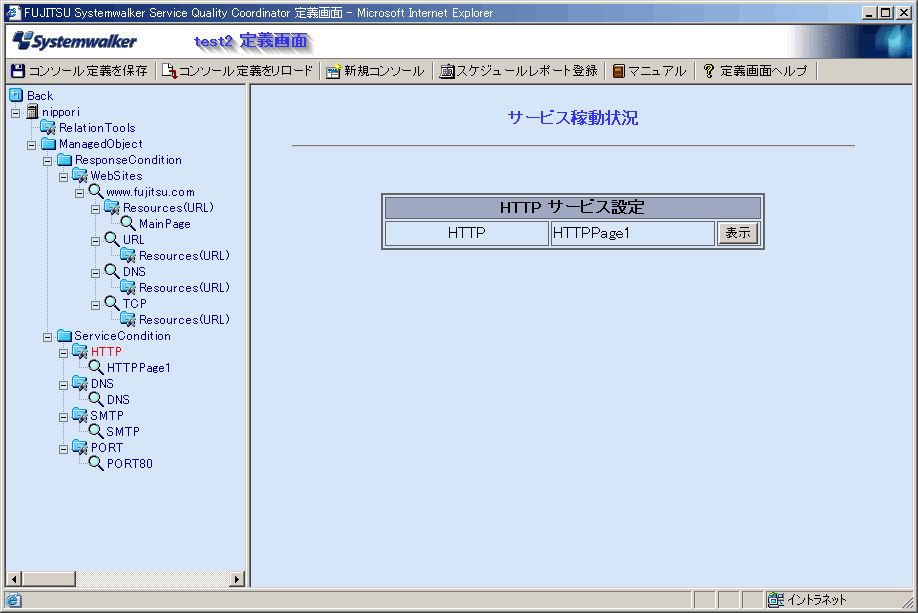The width and height of the screenshot is (918, 613).
Task: Click the new console icon in toolbar
Action: (334, 71)
